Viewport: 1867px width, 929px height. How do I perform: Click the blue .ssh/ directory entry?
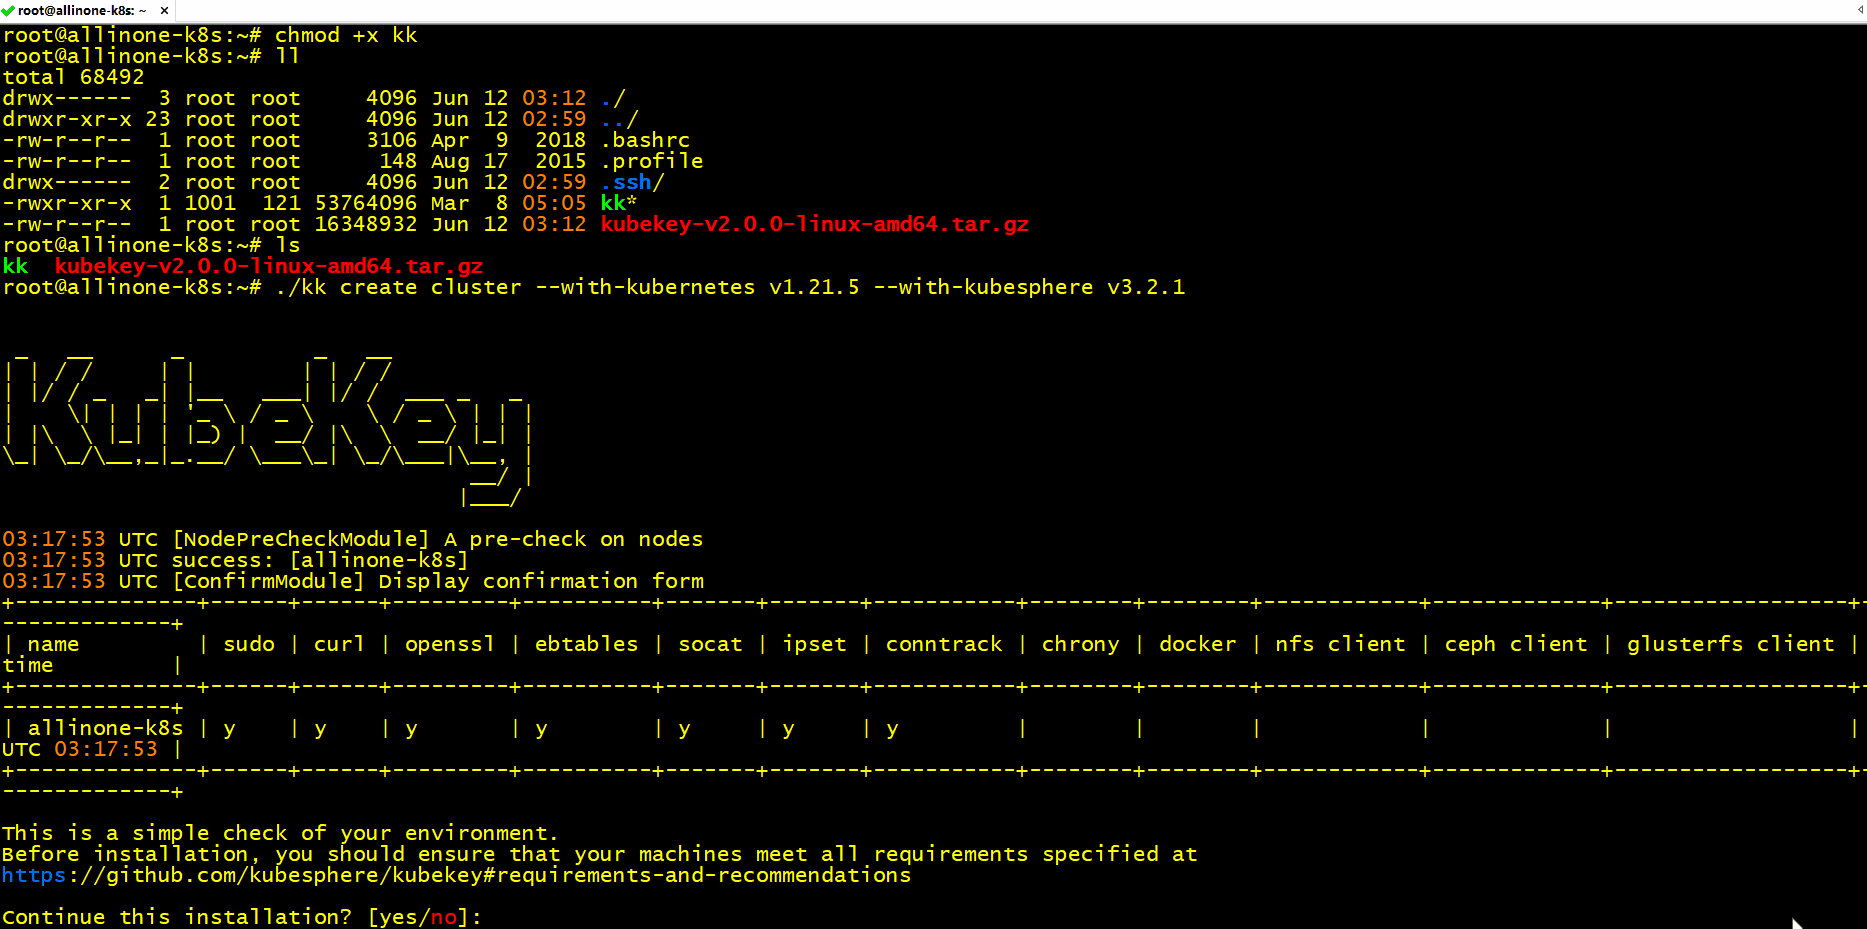click(631, 182)
